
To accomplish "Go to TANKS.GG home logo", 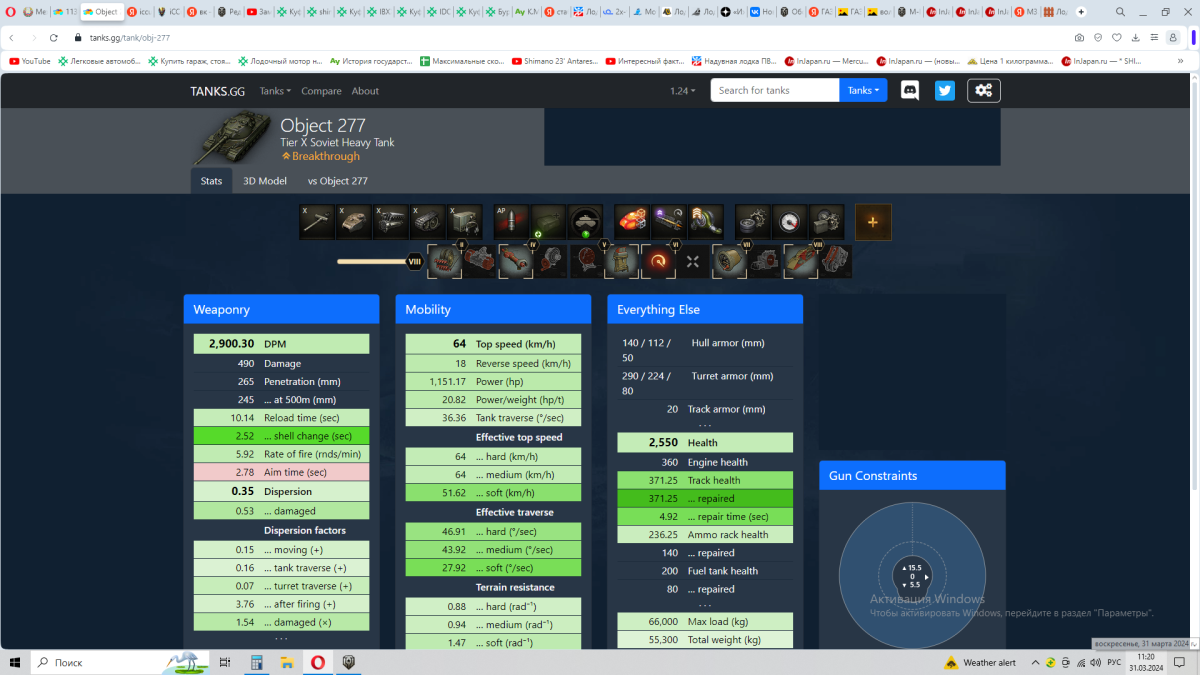I will pyautogui.click(x=219, y=91).
